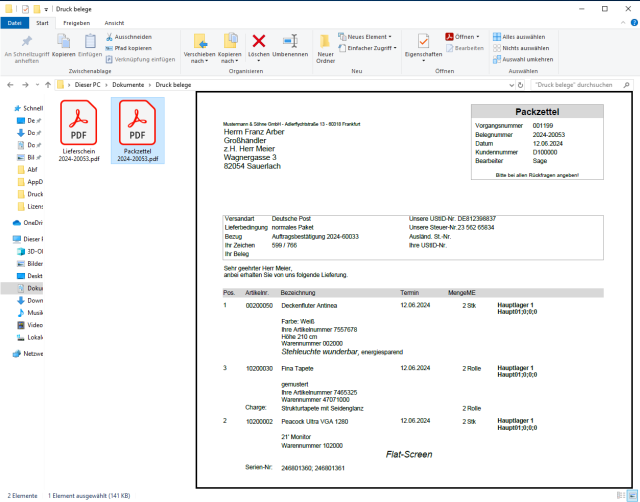640x502 pixels.
Task: Open the Datei menu tab
Action: (16, 22)
